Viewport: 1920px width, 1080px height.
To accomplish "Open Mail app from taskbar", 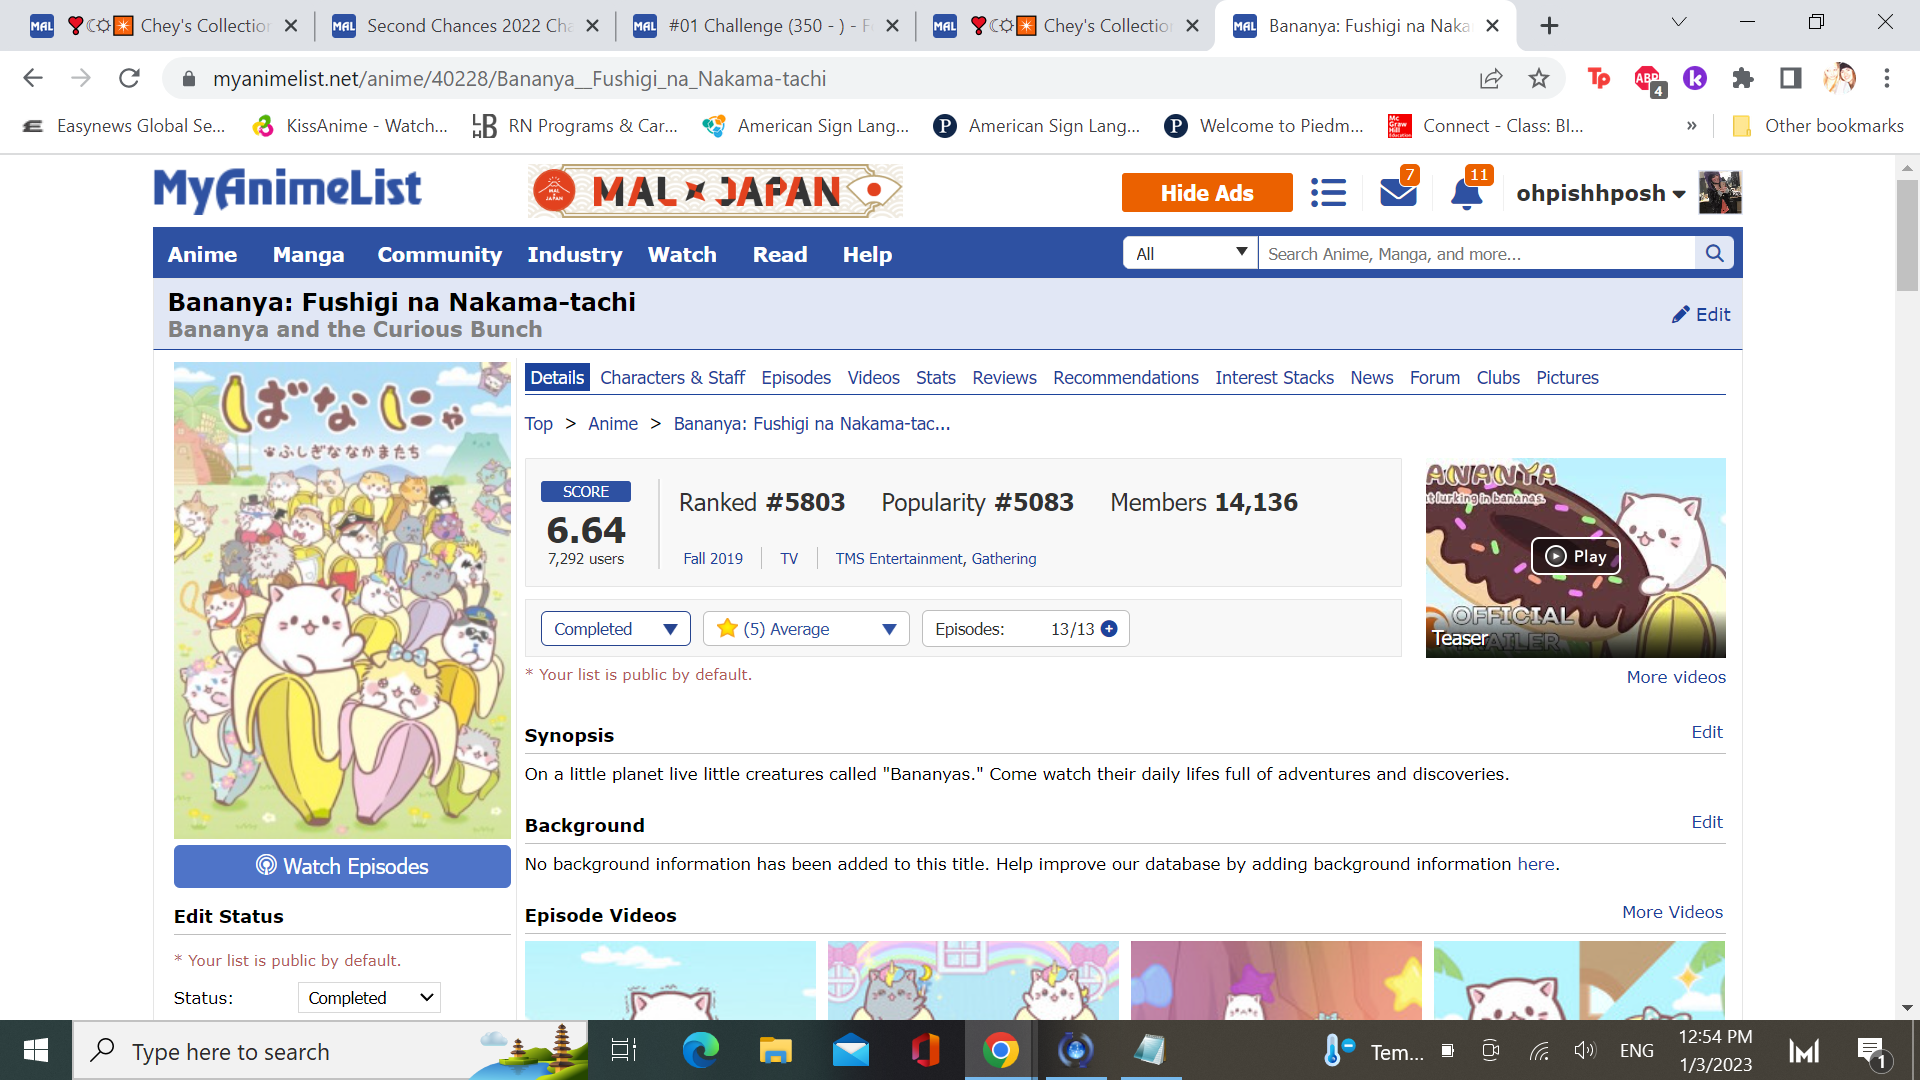I will 851,1050.
